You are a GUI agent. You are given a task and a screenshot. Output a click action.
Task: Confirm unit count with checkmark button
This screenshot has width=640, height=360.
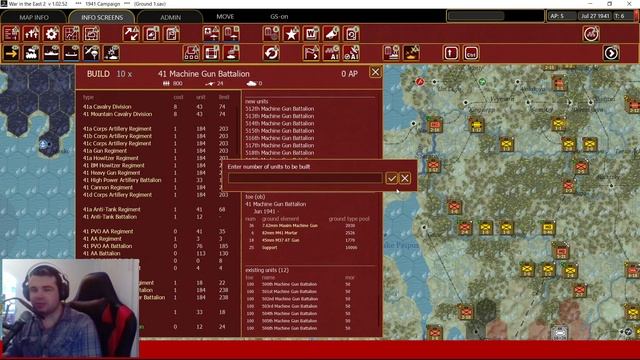click(392, 178)
